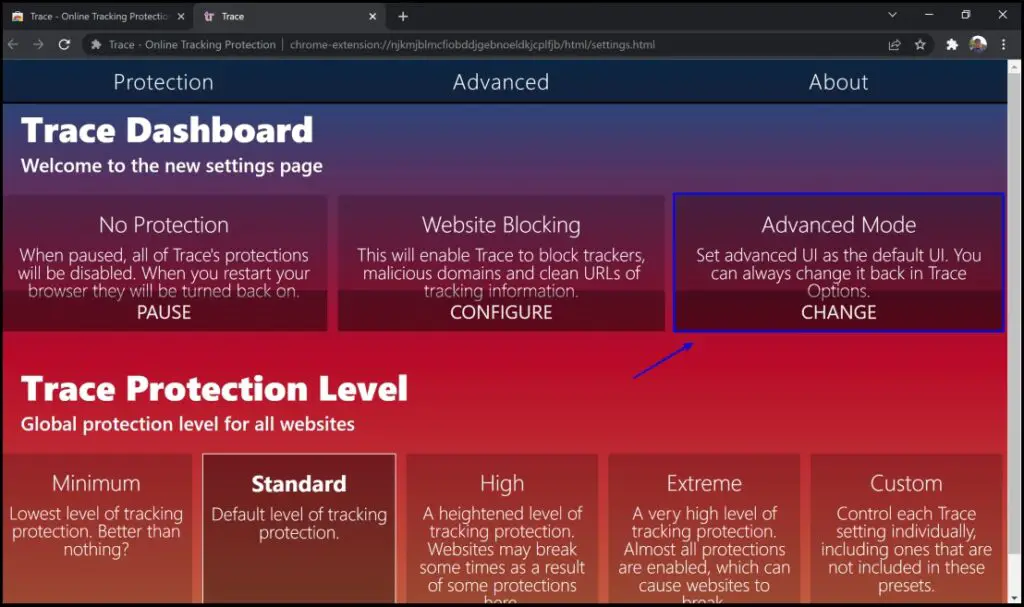The height and width of the screenshot is (607, 1024).
Task: Select the Minimum protection level
Action: tap(97, 529)
